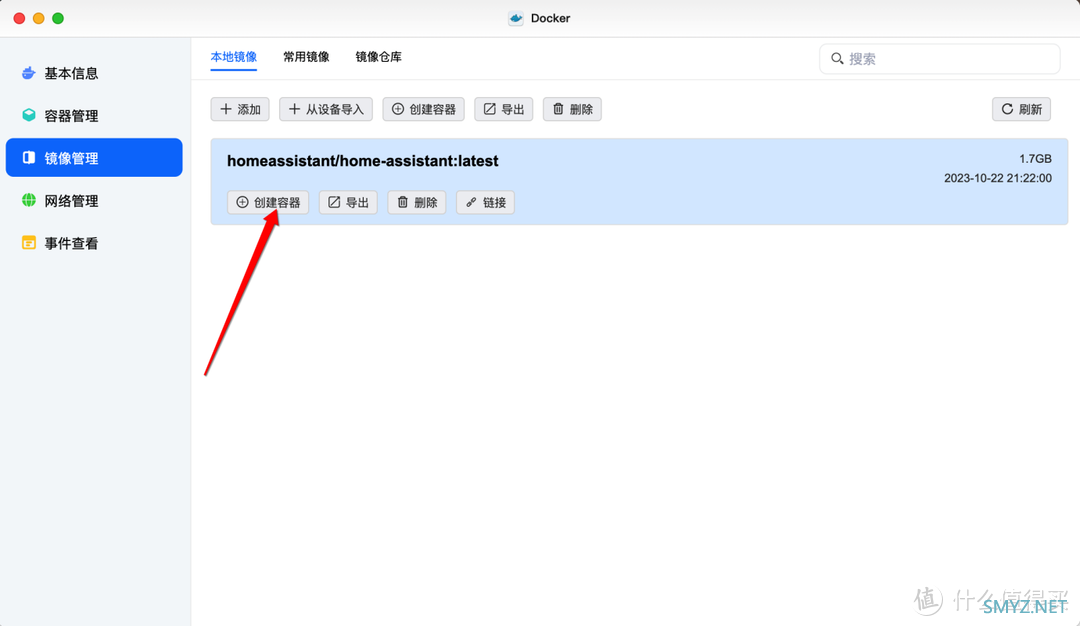Click the 基本信息 whale icon

coord(28,73)
